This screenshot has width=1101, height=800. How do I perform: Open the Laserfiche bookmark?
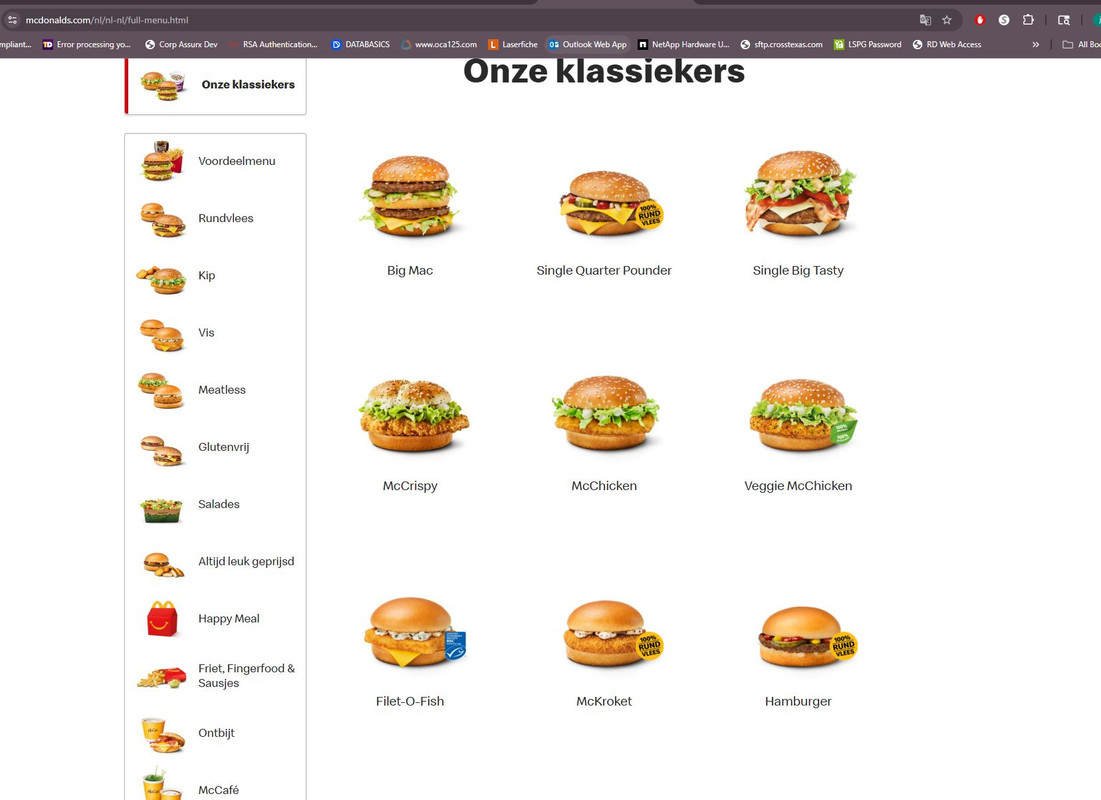pos(513,44)
